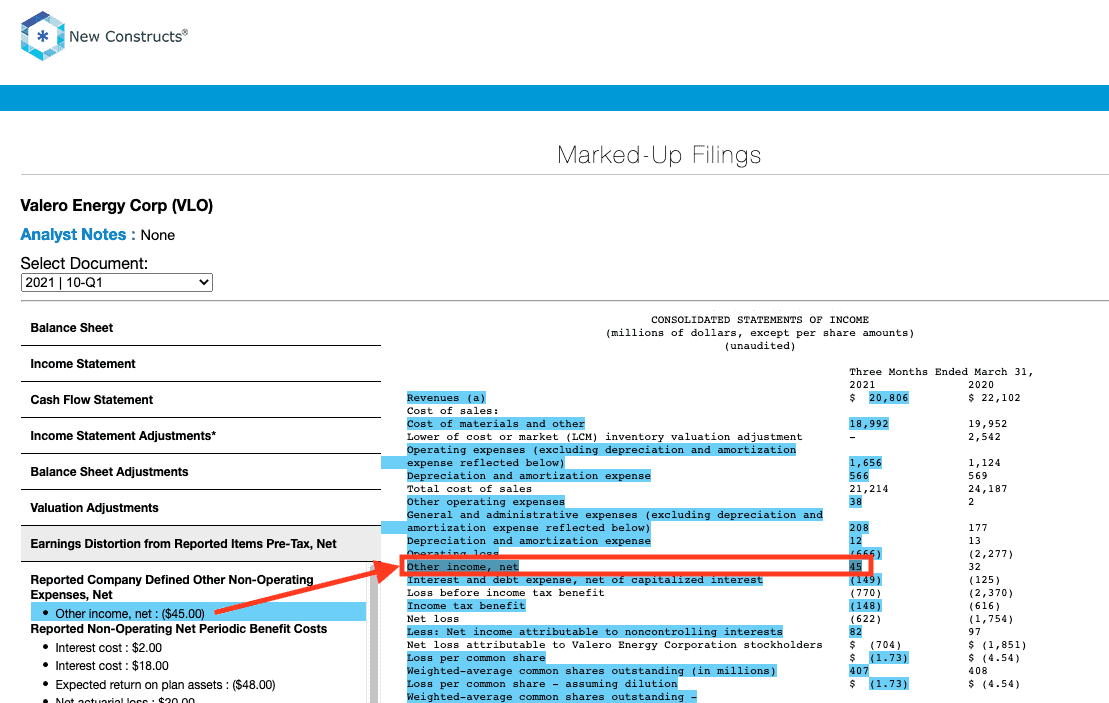The height and width of the screenshot is (703, 1109).
Task: Open the Select Document dropdown
Action: [117, 282]
